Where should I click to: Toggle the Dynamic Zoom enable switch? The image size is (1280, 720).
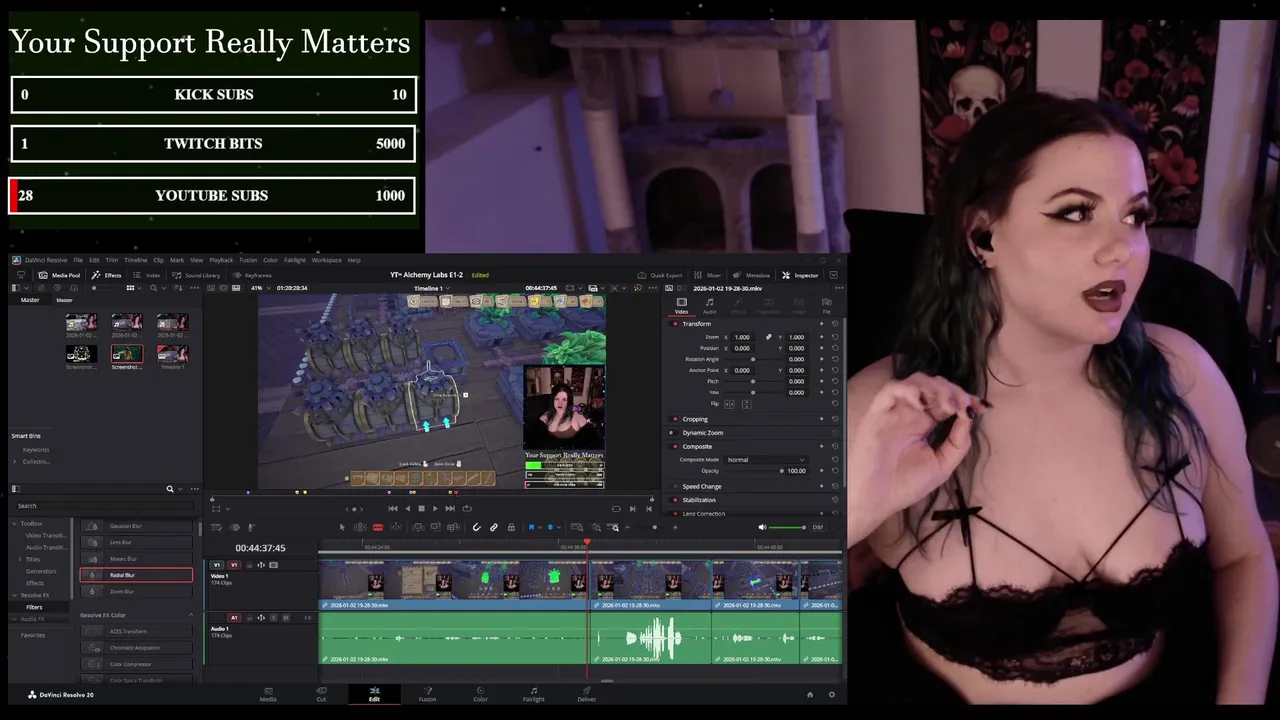pyautogui.click(x=675, y=433)
